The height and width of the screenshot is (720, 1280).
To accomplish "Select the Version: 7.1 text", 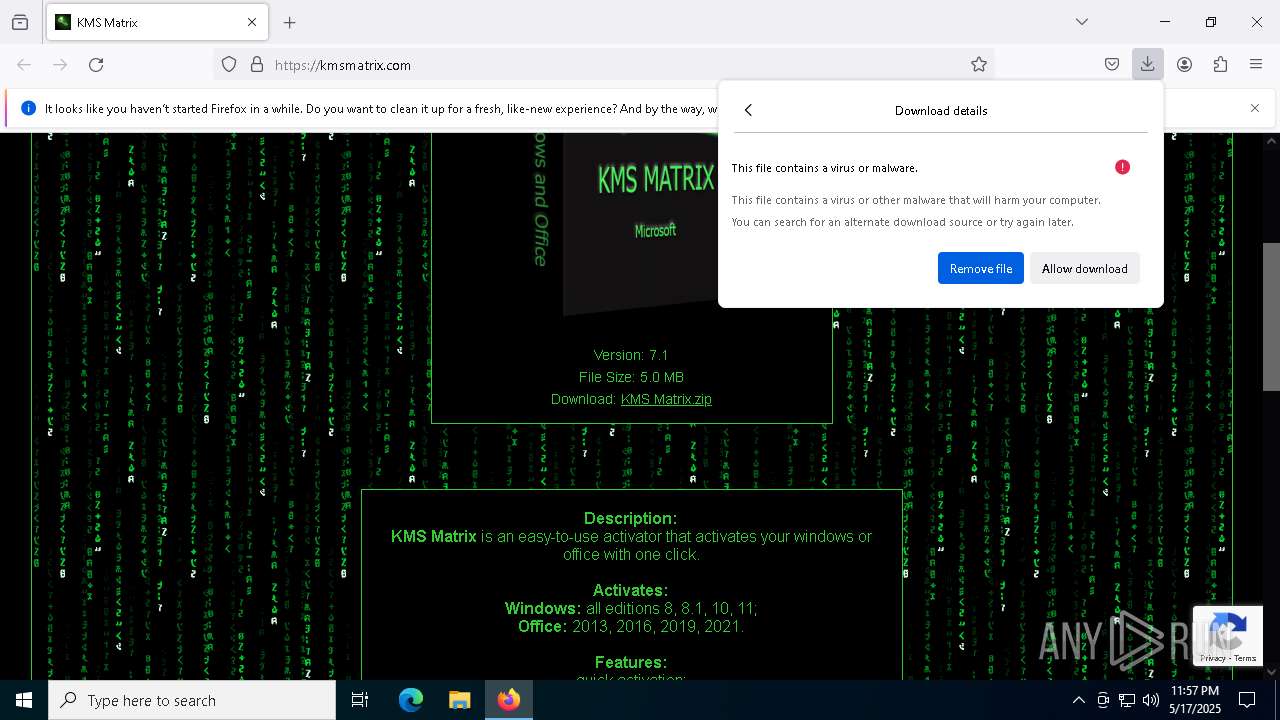I will click(630, 355).
